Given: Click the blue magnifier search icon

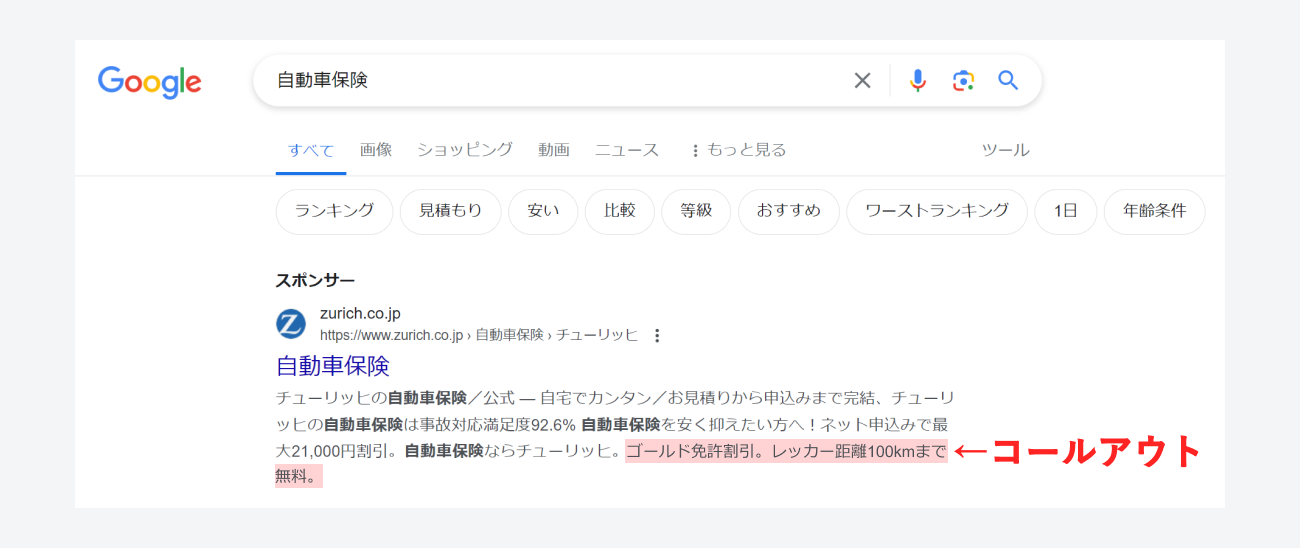Looking at the screenshot, I should pyautogui.click(x=1008, y=81).
